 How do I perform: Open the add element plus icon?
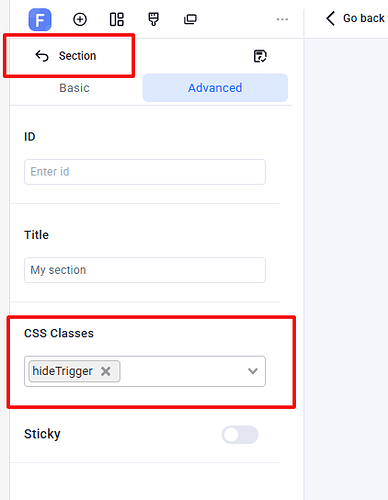coord(80,19)
